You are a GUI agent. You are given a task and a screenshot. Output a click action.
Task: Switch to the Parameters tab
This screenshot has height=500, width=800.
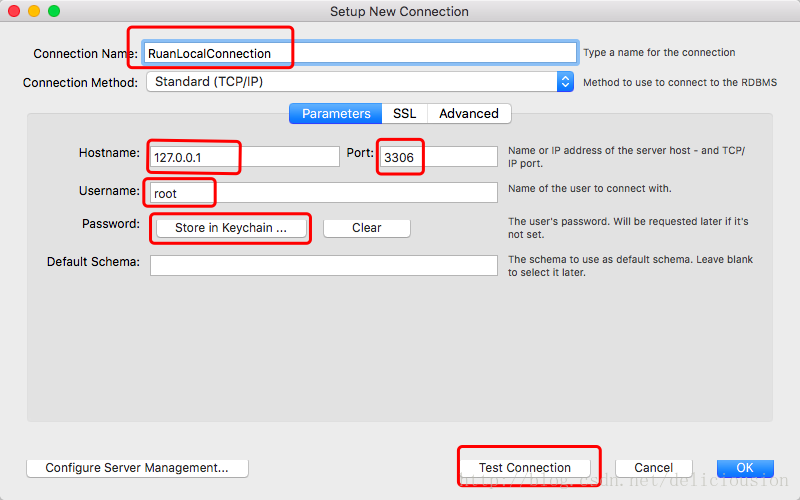[x=336, y=114]
